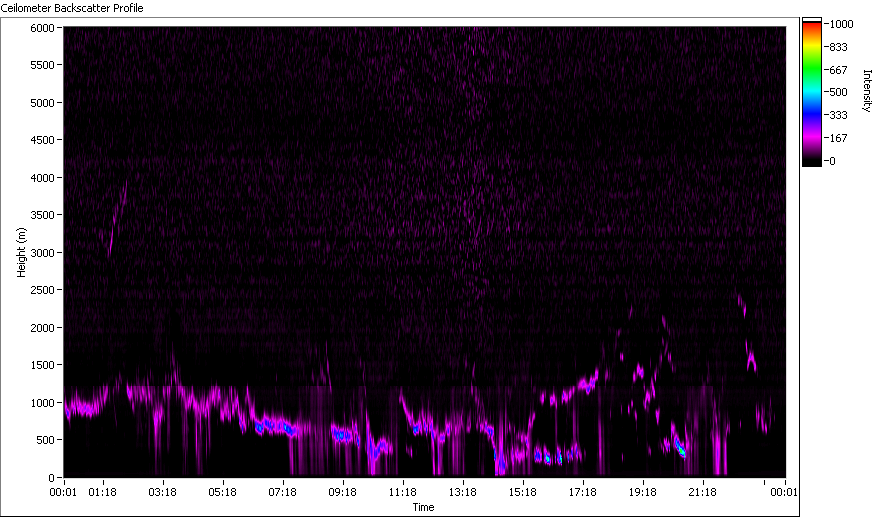The height and width of the screenshot is (517, 876).
Task: Click the 500 height axis value
Action: 46,440
